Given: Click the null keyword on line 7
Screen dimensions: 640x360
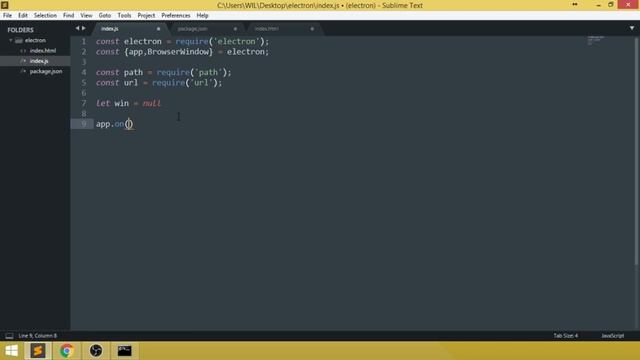Looking at the screenshot, I should tap(152, 103).
